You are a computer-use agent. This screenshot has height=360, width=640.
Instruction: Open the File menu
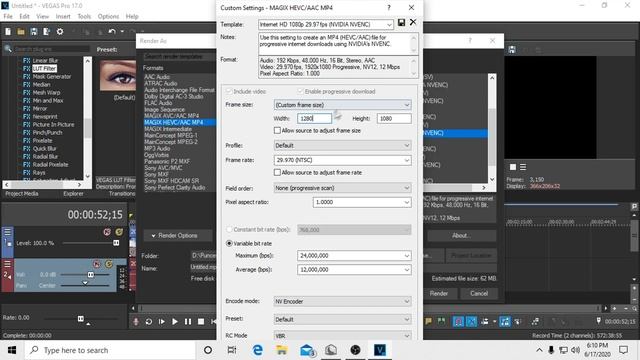pos(8,16)
